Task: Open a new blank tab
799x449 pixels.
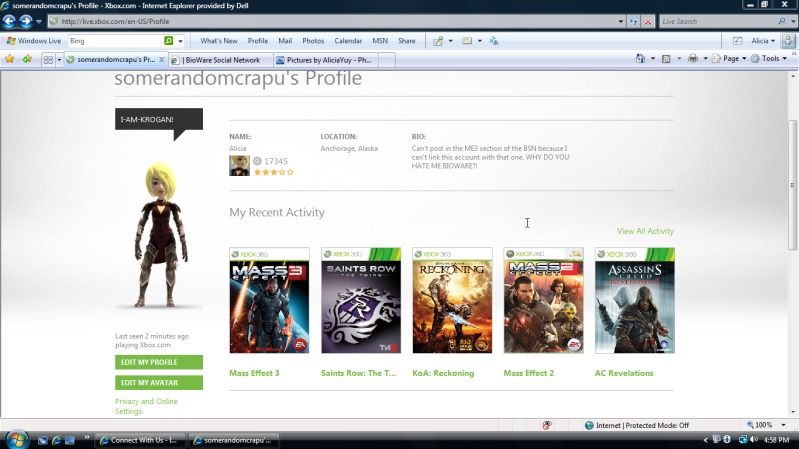Action: coord(387,60)
